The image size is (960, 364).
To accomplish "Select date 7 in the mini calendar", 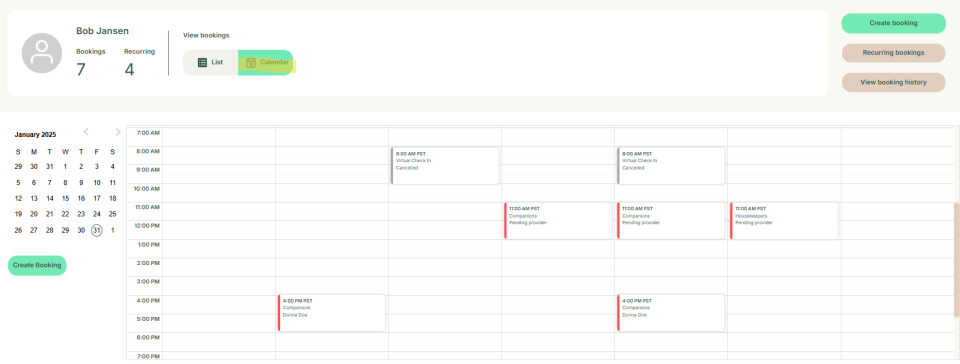I will pos(50,182).
